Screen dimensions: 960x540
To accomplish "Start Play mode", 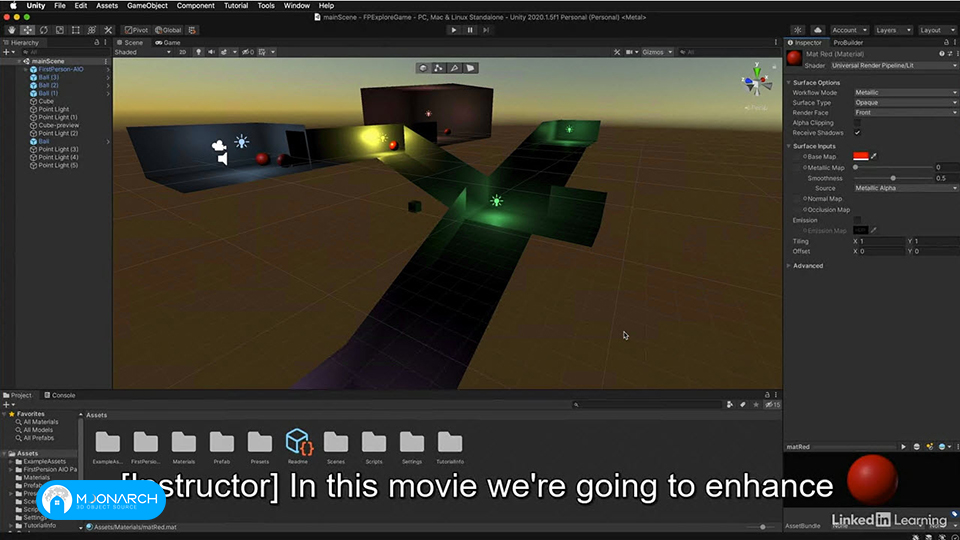I will click(x=454, y=30).
